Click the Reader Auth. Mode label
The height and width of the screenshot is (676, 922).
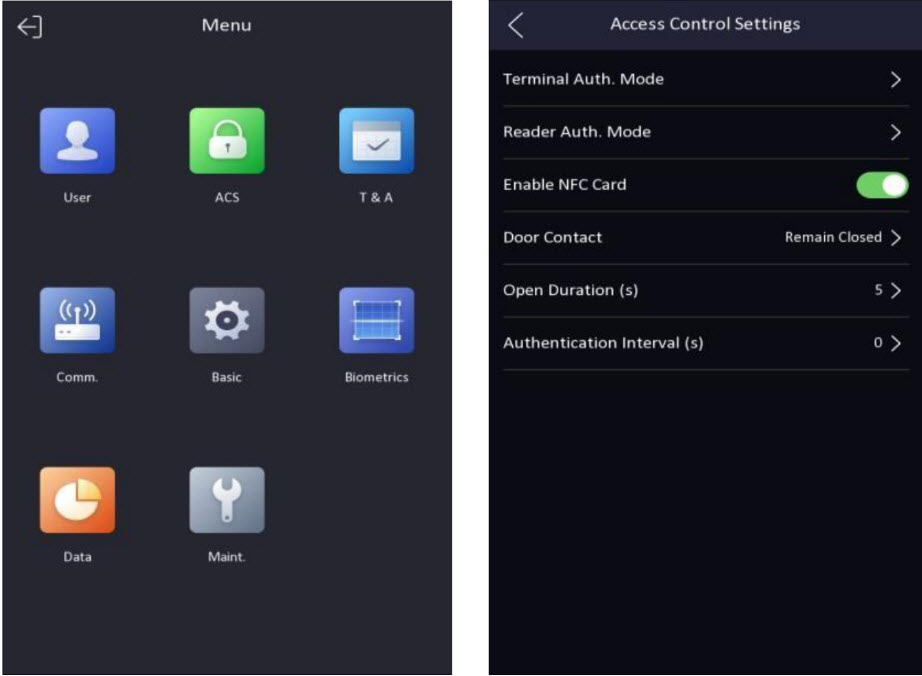(577, 132)
